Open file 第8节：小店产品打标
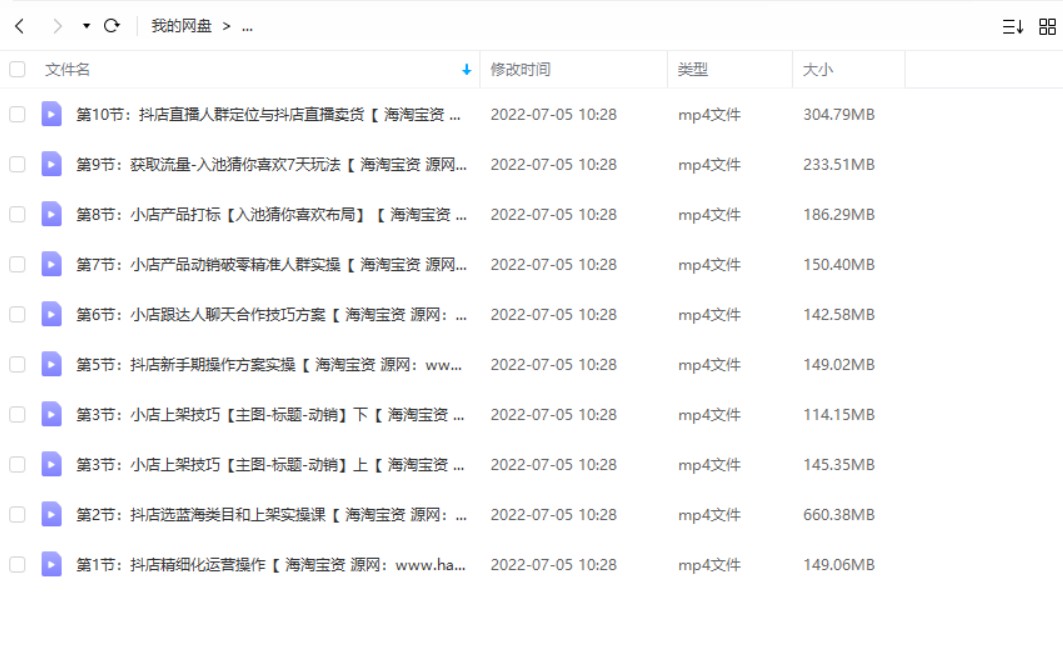This screenshot has width=1063, height=654. tap(271, 215)
